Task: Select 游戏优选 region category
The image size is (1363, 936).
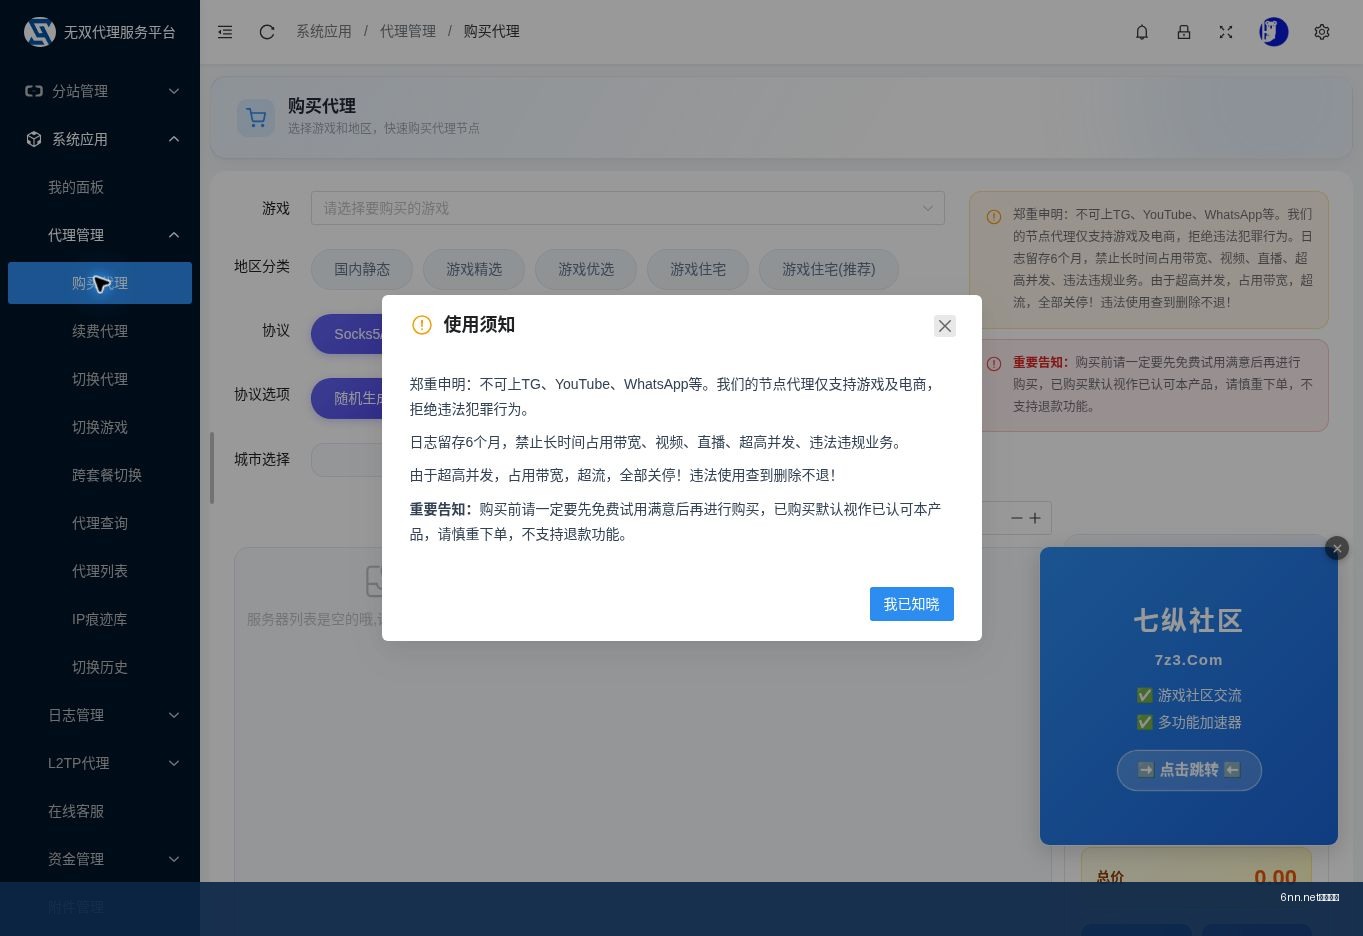Action: 586,269
